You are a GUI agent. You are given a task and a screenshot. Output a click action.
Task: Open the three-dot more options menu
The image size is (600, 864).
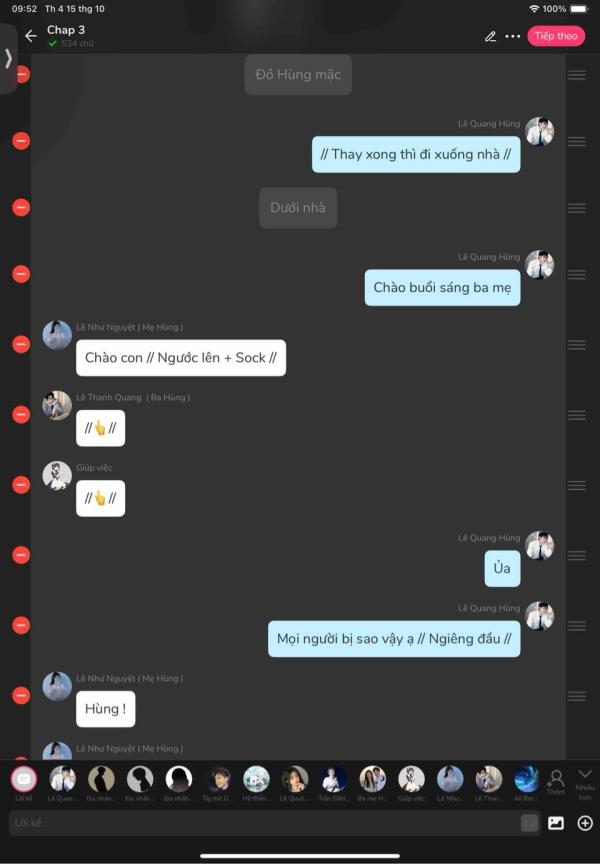[x=513, y=36]
